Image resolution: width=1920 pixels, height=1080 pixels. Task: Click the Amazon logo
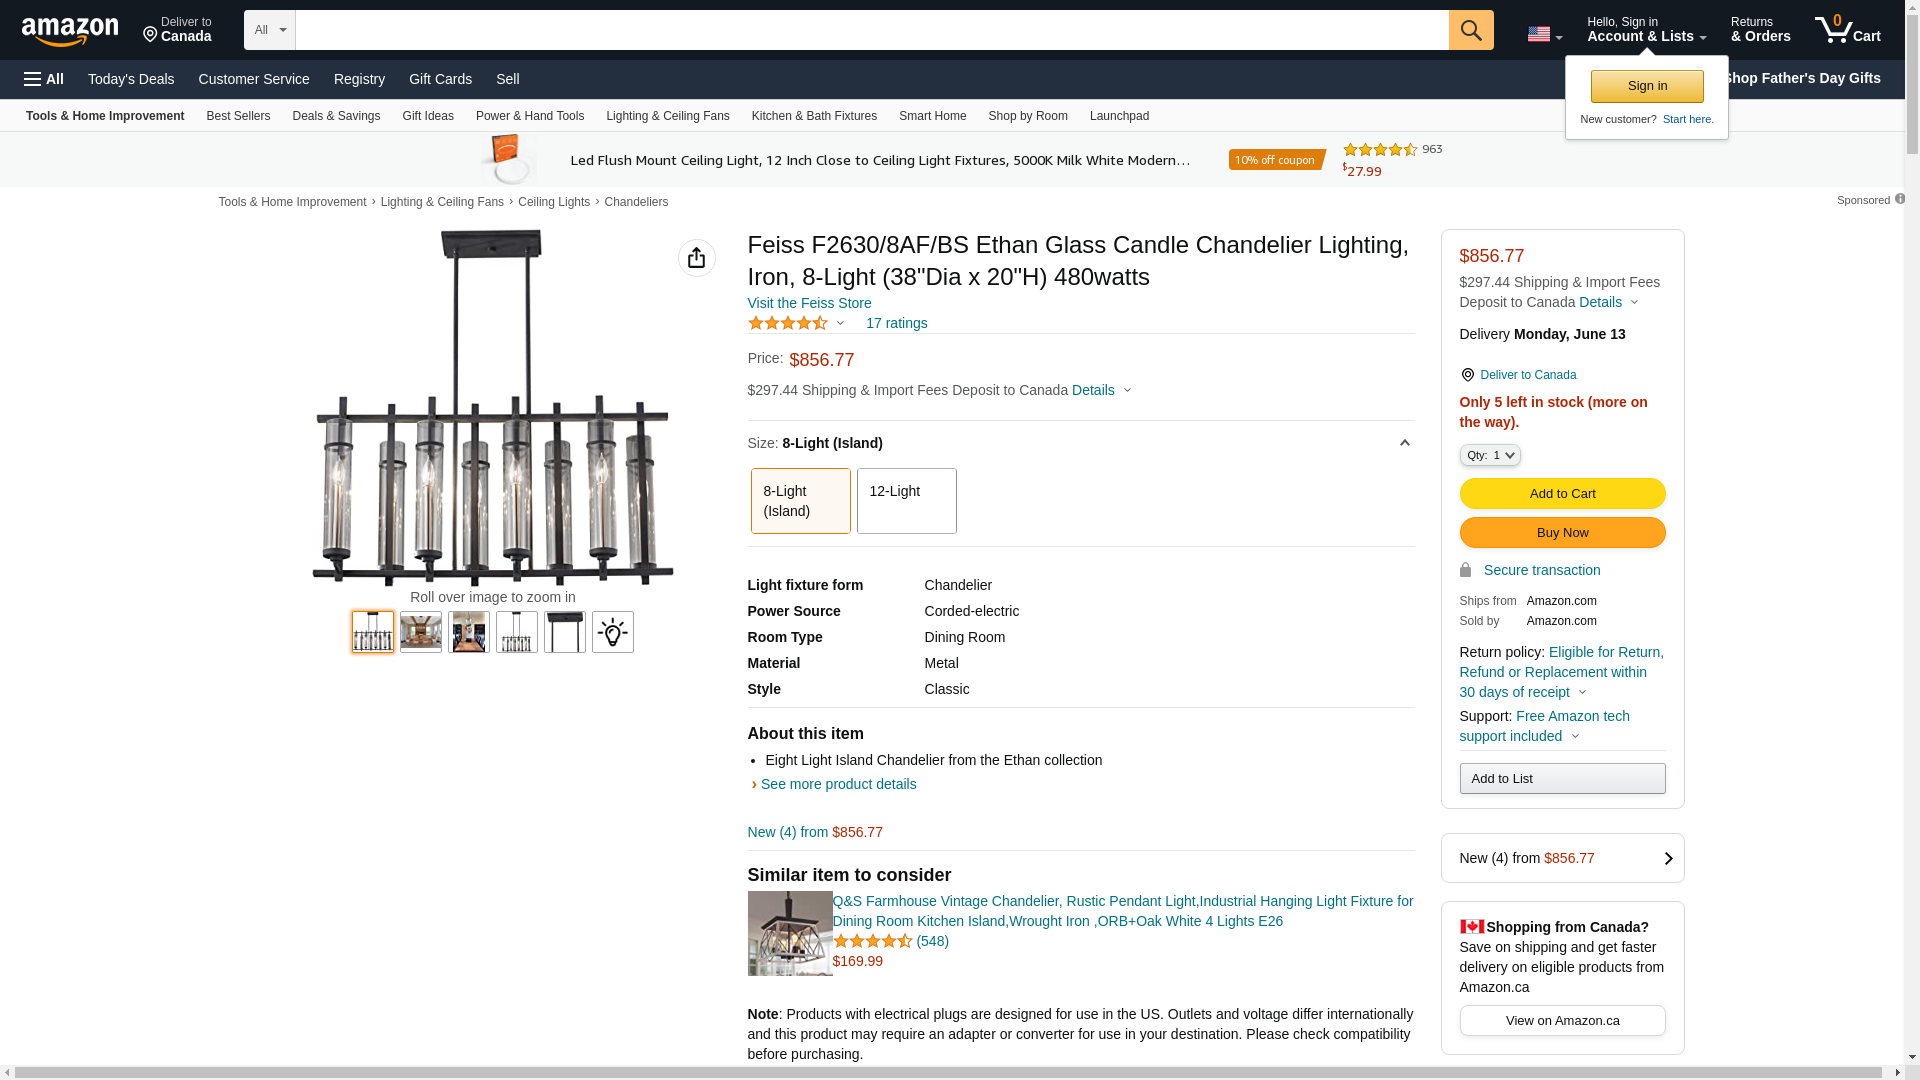70,32
